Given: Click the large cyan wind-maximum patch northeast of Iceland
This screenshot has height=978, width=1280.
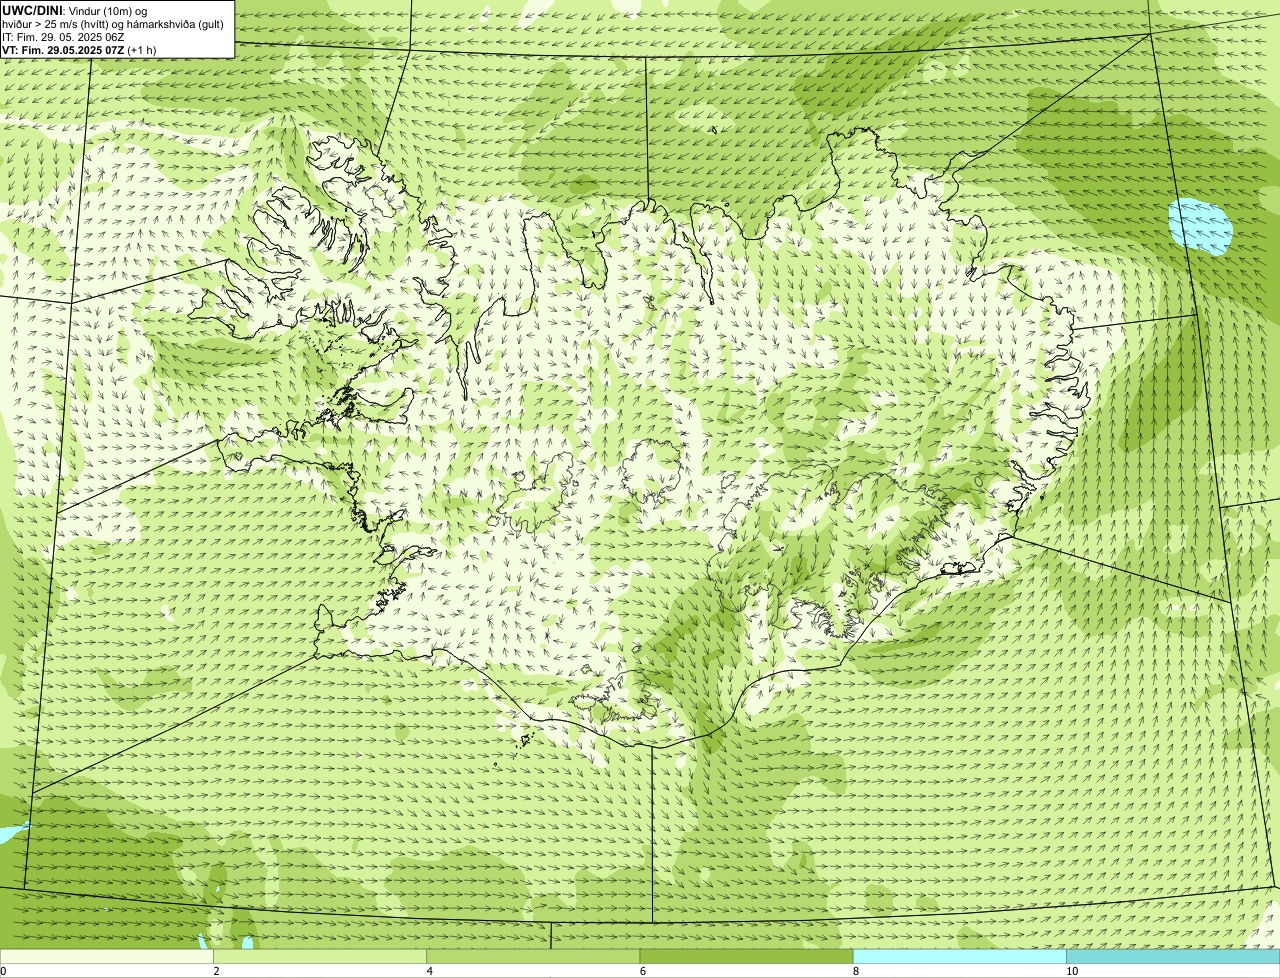Looking at the screenshot, I should [x=1200, y=227].
